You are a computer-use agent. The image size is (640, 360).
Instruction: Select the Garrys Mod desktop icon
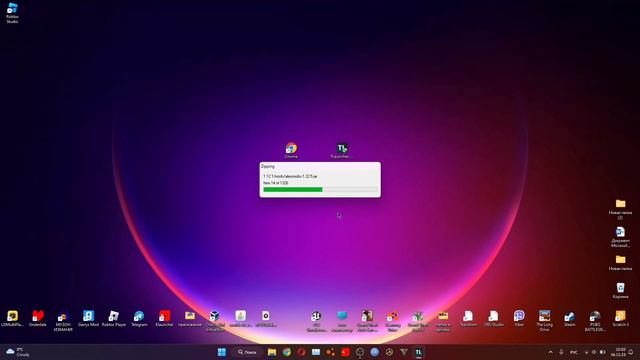pyautogui.click(x=89, y=318)
